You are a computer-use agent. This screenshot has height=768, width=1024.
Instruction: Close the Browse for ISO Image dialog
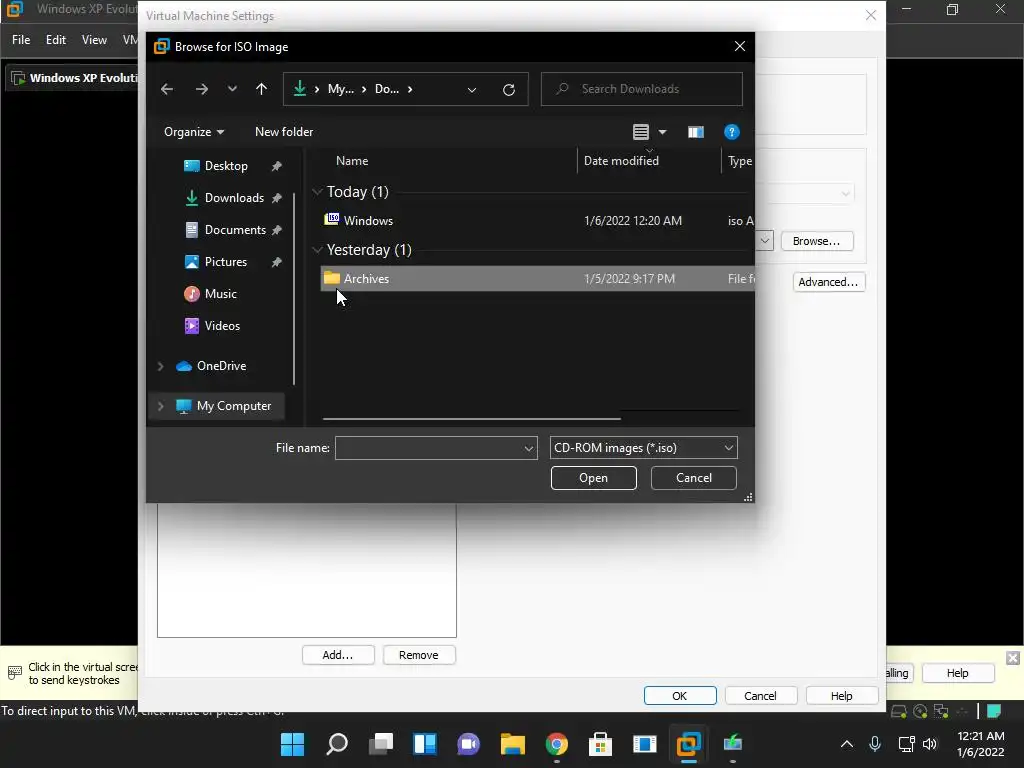tap(739, 46)
